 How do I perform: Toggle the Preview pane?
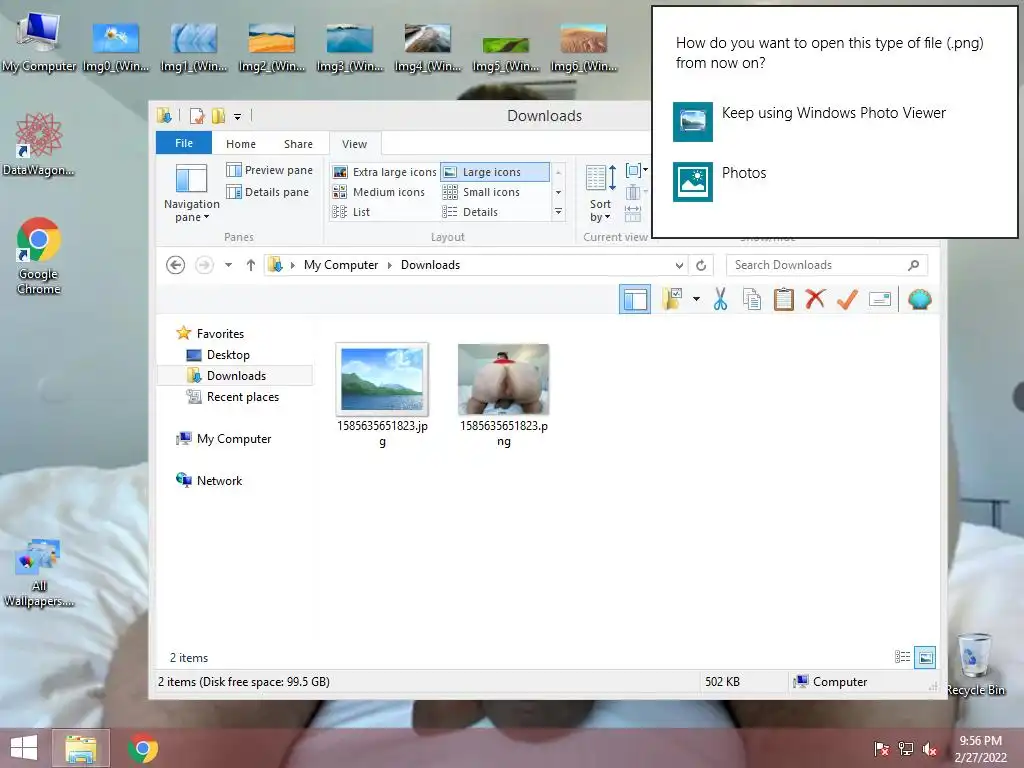[x=269, y=170]
